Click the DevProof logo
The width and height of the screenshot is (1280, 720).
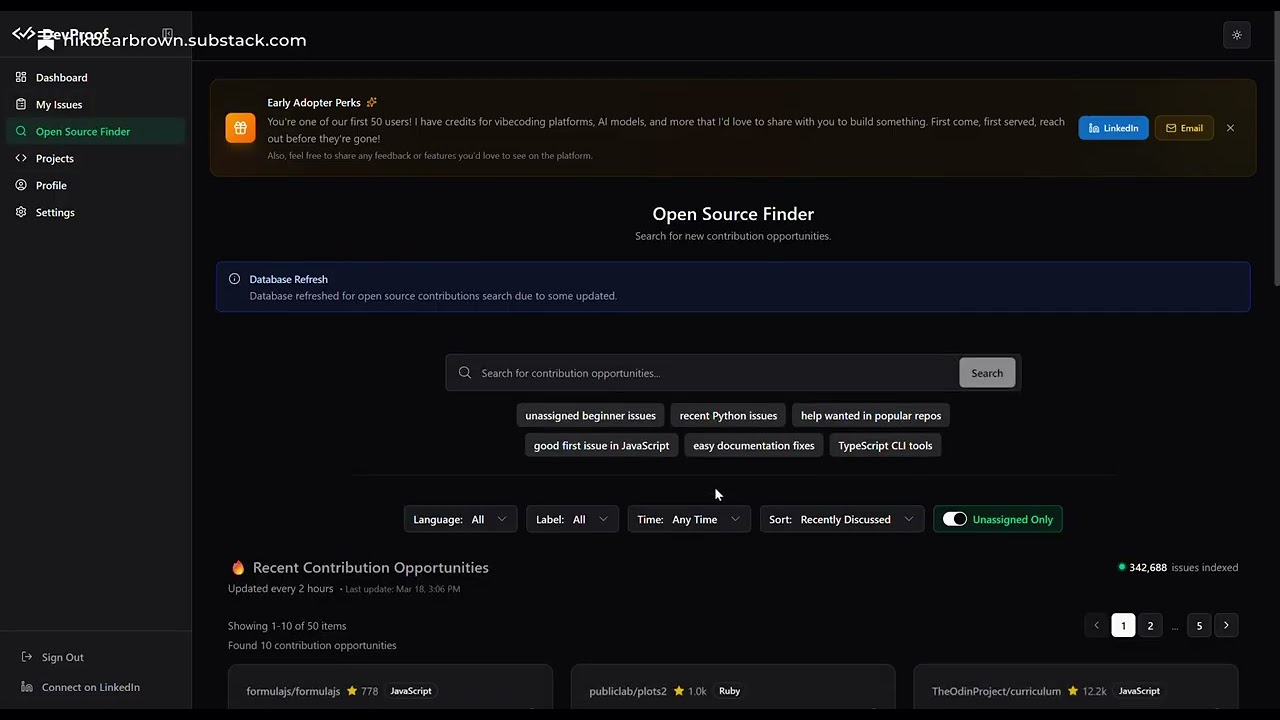point(60,34)
